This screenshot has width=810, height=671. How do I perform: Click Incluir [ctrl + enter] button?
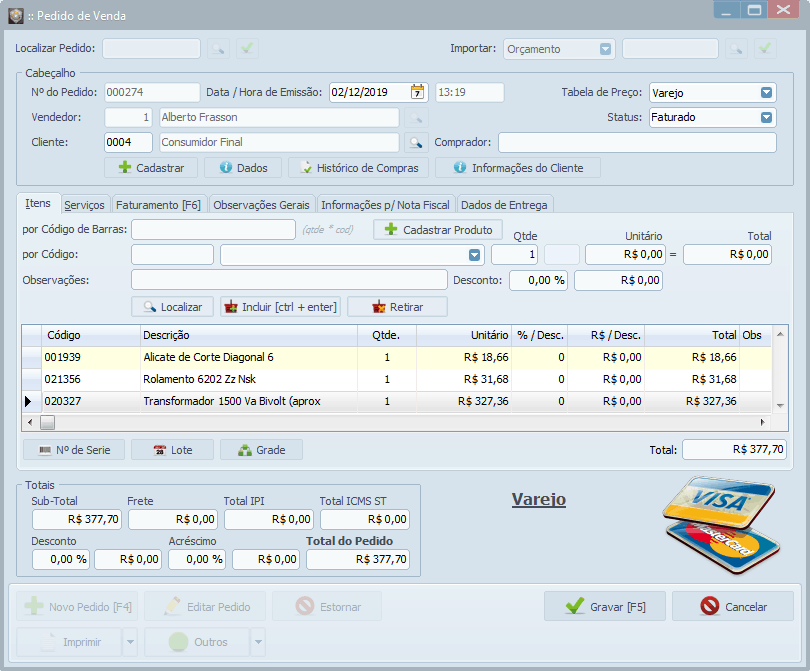[281, 307]
